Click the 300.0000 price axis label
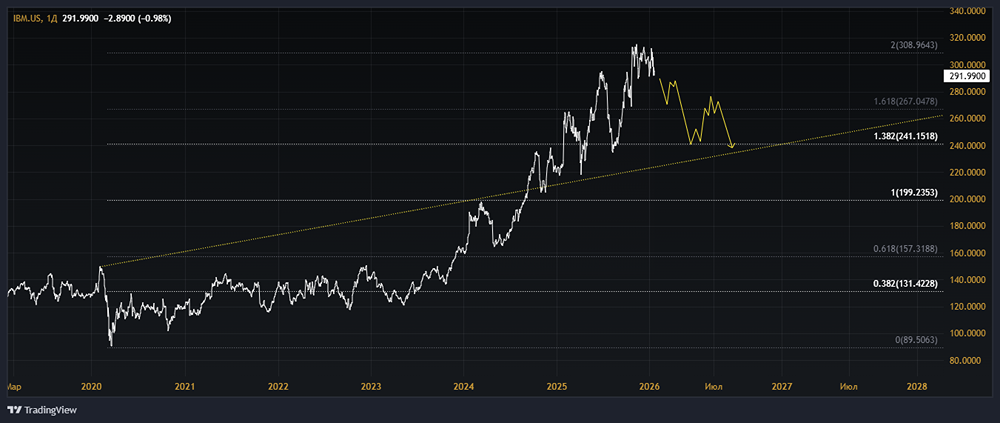Image resolution: width=1000 pixels, height=423 pixels. (x=967, y=64)
